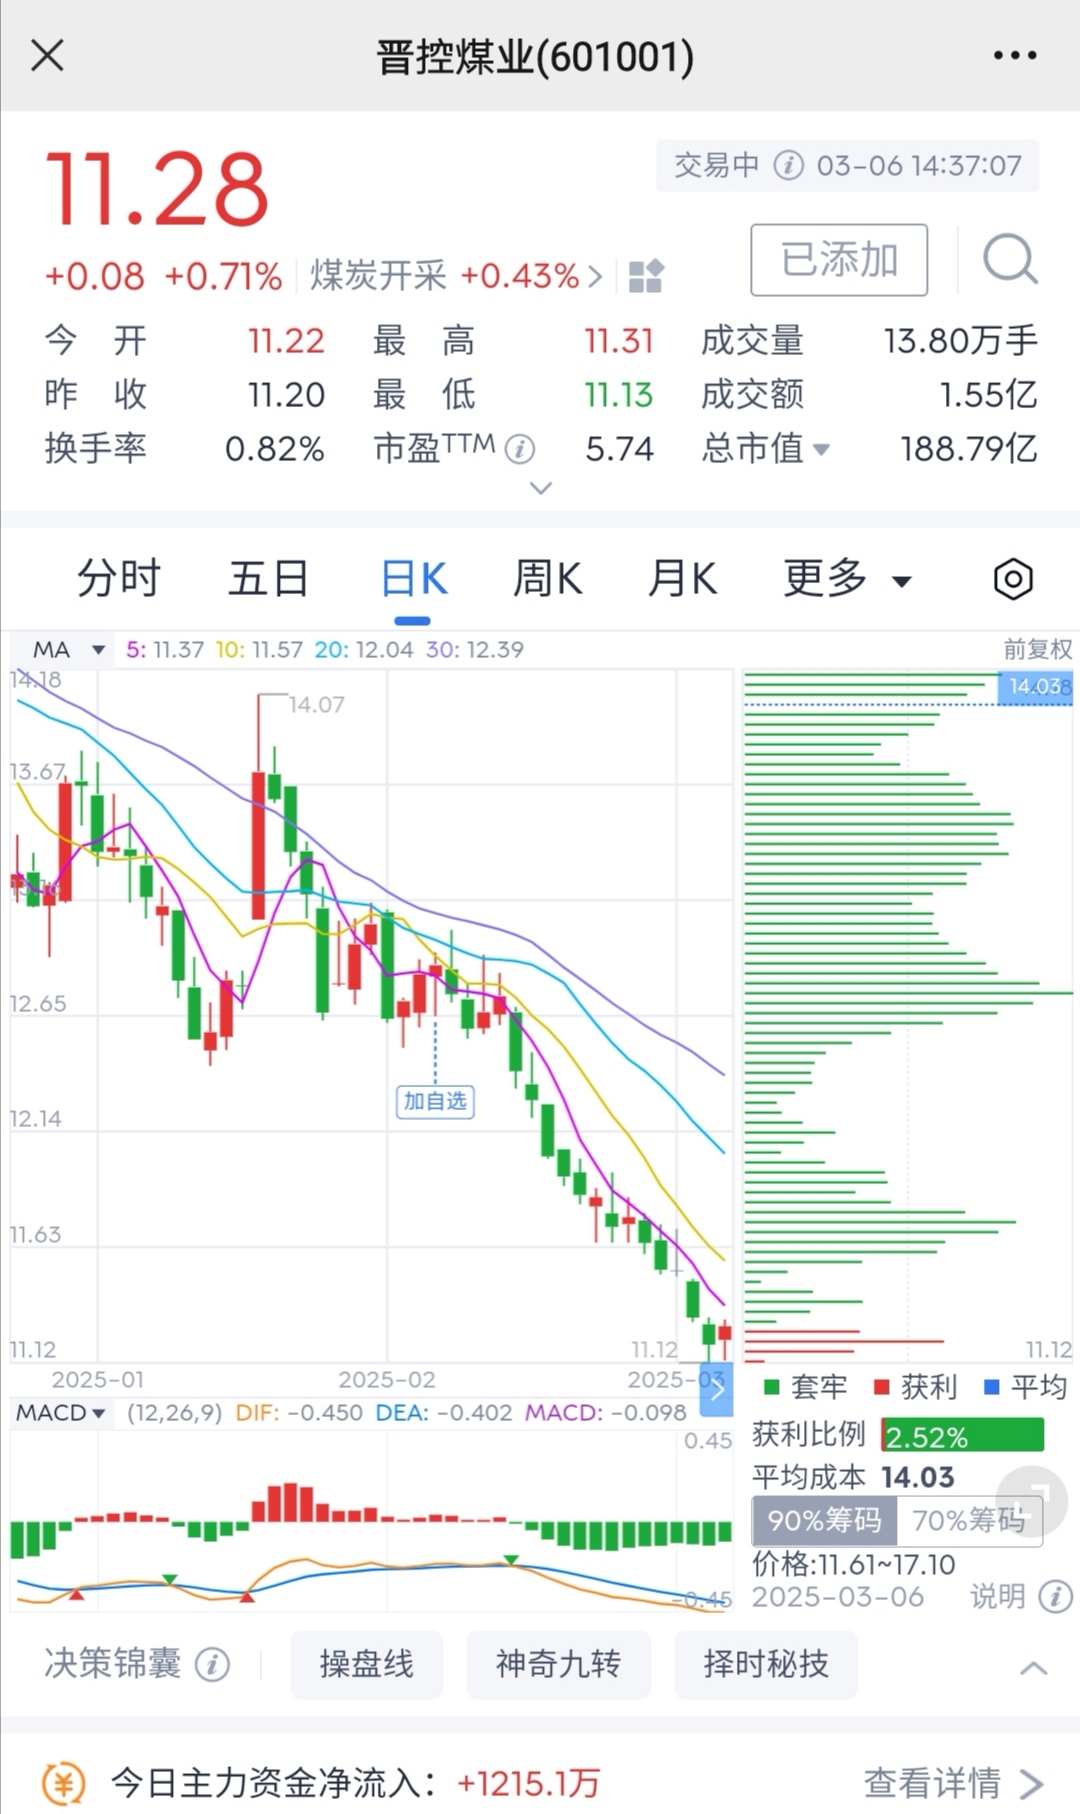Open the grid widget icon next to 煤炭开采

(x=646, y=275)
